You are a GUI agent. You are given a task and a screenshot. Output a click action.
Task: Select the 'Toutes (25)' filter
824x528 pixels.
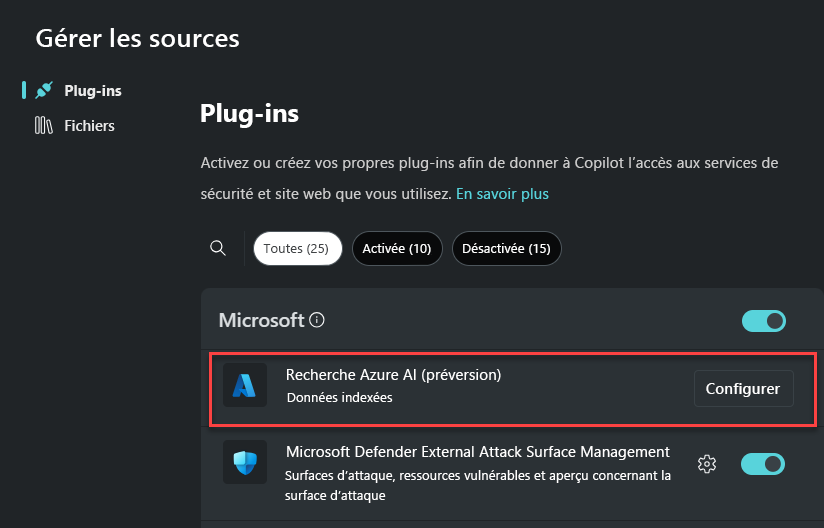click(x=297, y=249)
